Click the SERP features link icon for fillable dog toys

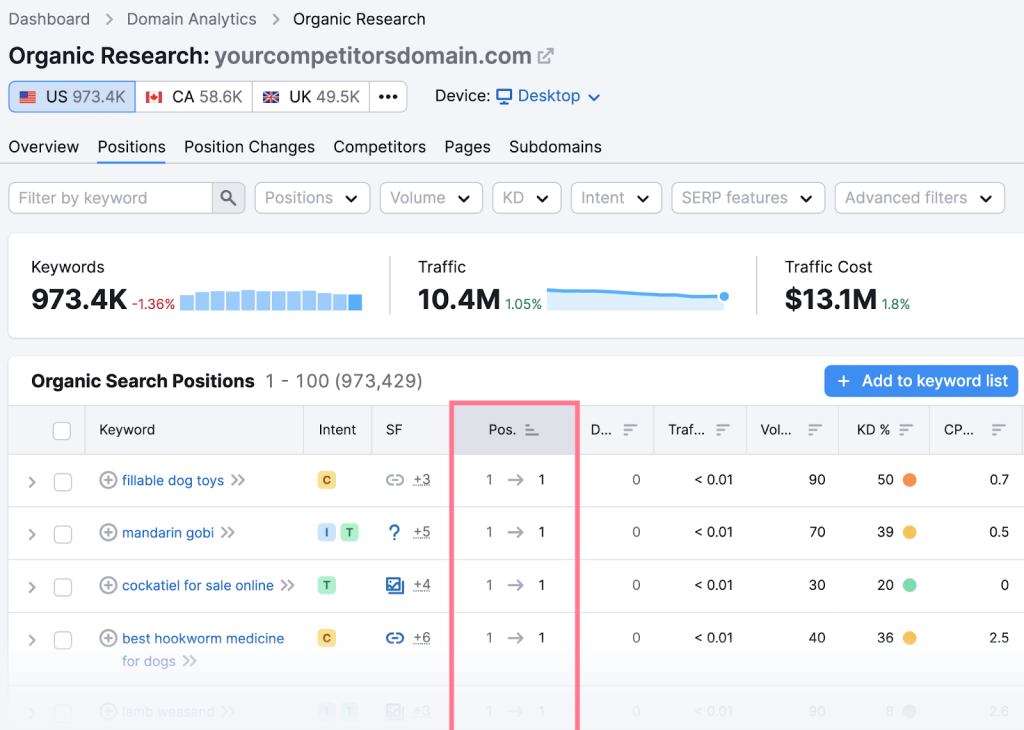(x=395, y=480)
